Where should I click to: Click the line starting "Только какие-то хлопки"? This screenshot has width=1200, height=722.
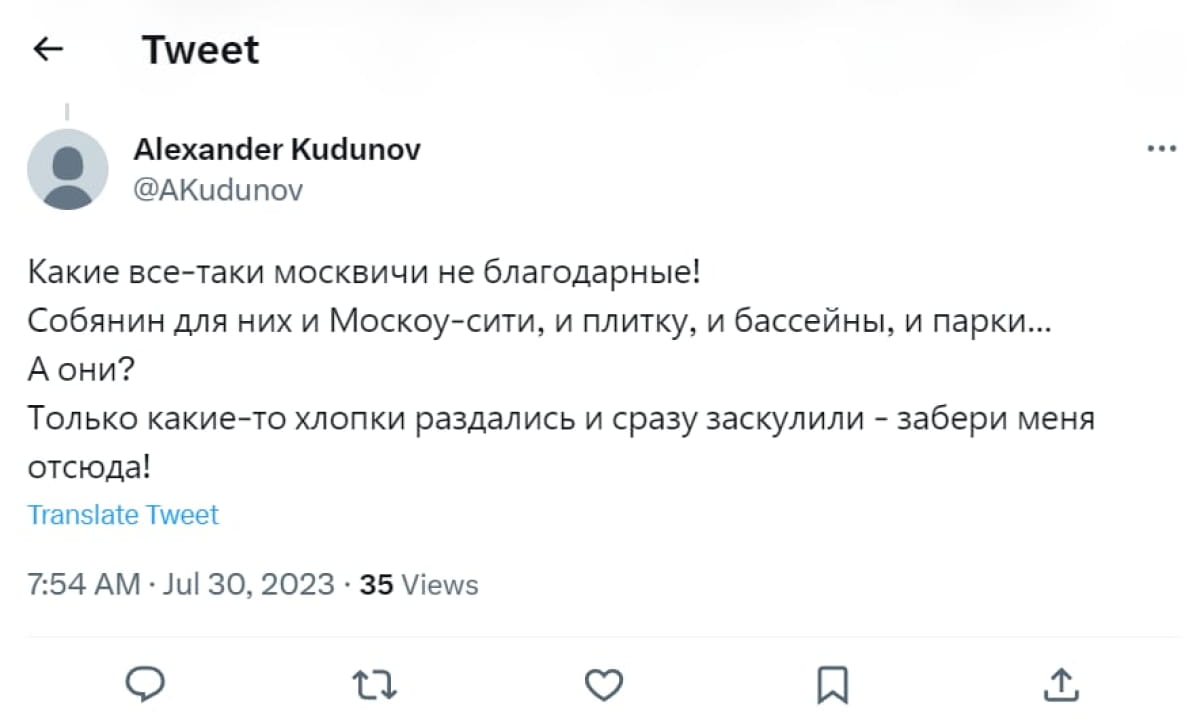click(x=560, y=418)
